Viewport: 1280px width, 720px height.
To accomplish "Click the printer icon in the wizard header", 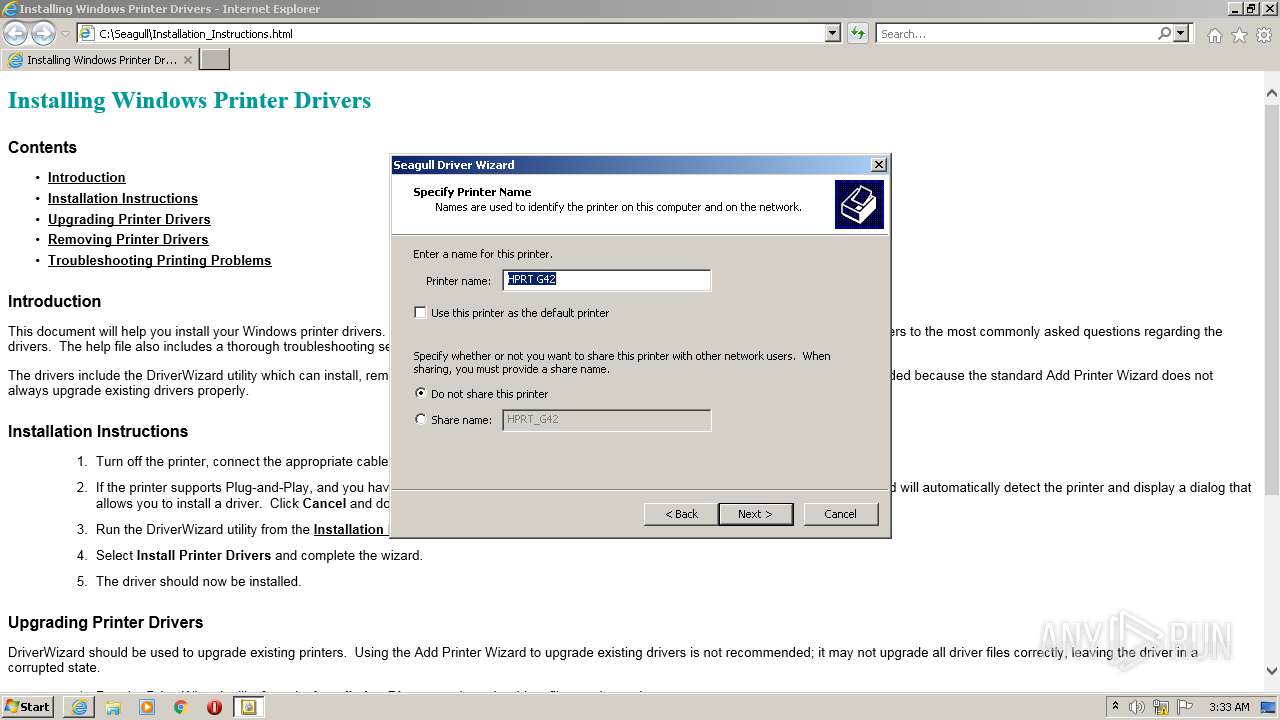I will tap(859, 204).
